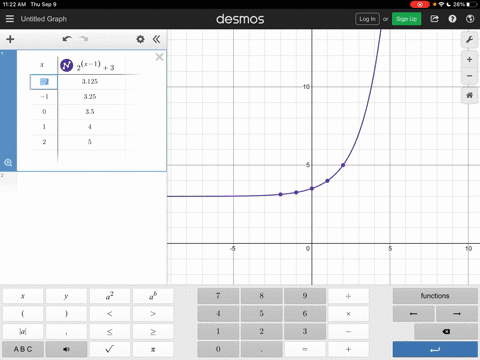Tap the x variable key
480x360 pixels.
click(x=23, y=296)
